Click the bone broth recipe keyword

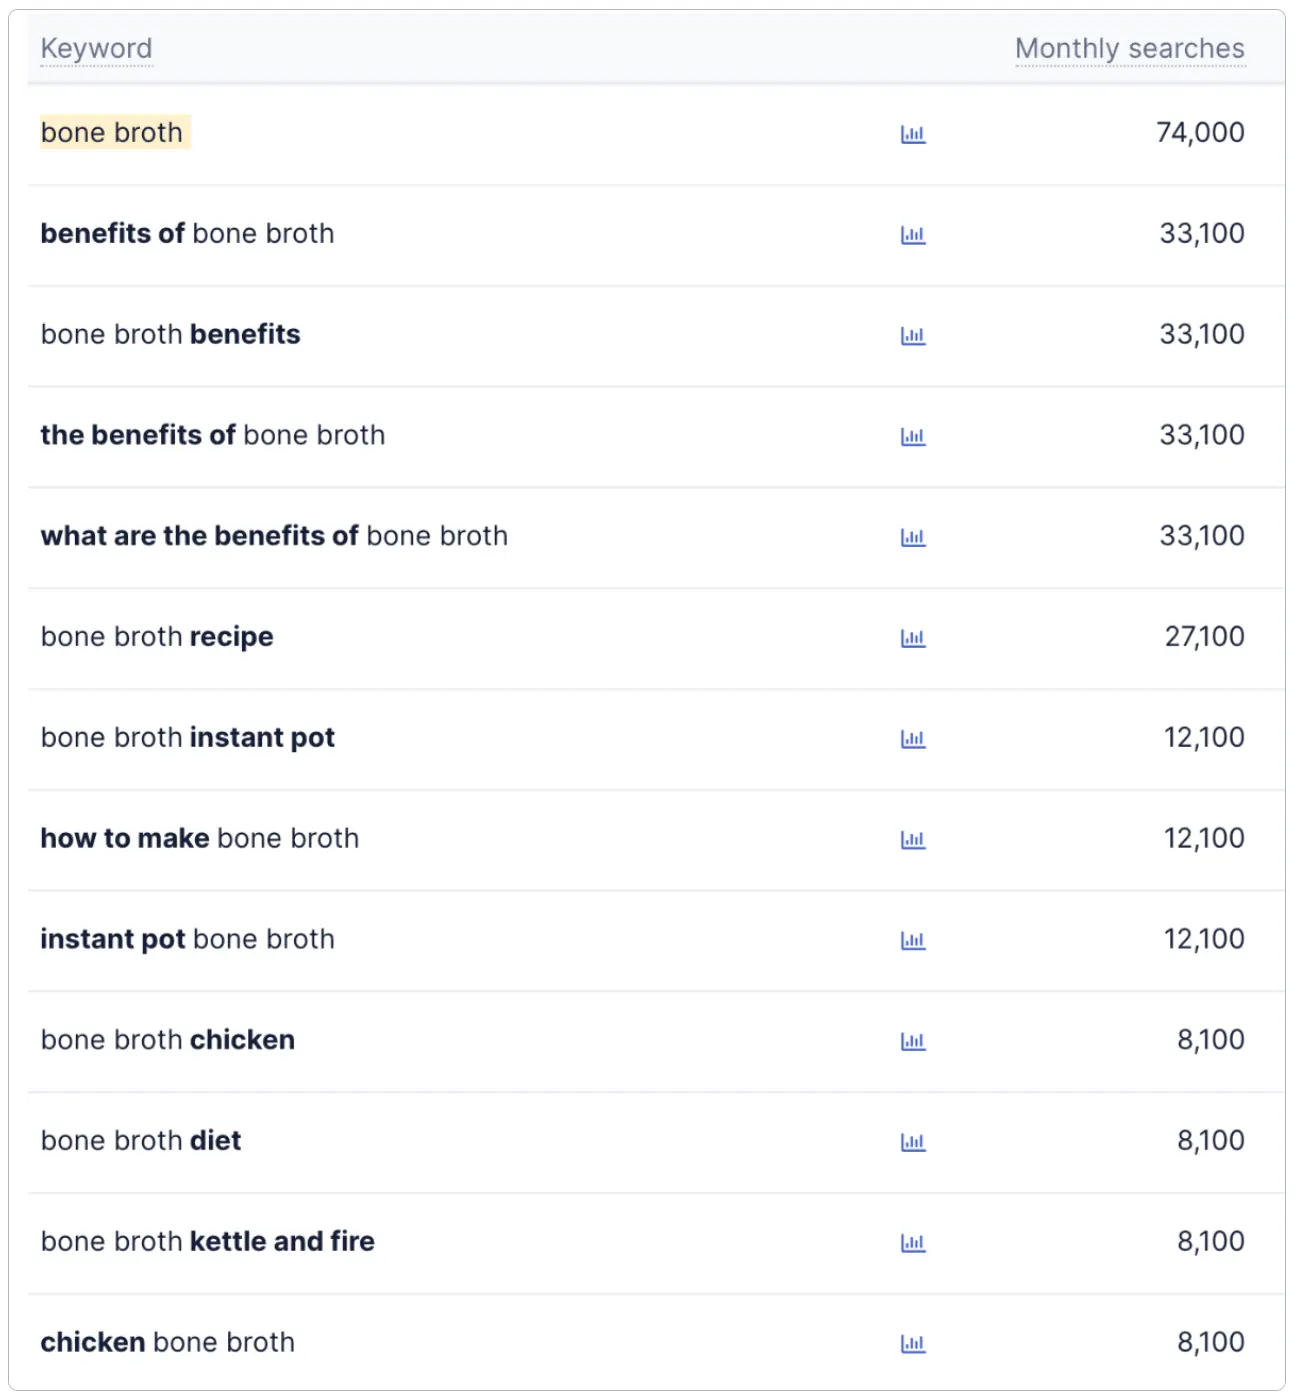pyautogui.click(x=157, y=637)
